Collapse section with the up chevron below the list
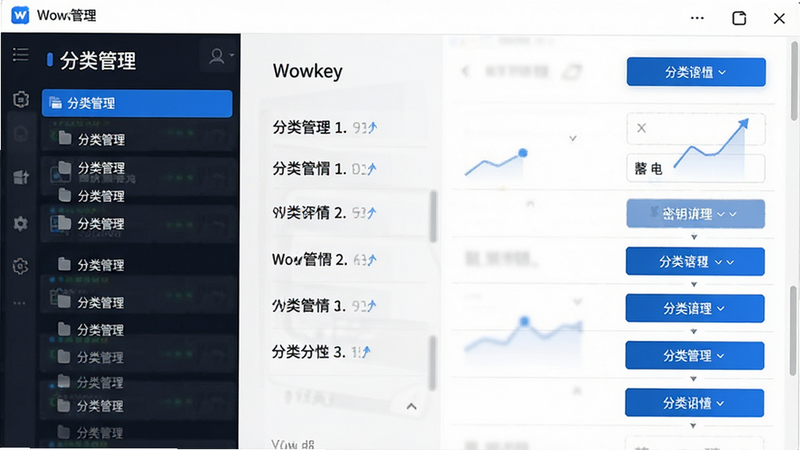Screen dimensions: 800x450 pos(411,407)
